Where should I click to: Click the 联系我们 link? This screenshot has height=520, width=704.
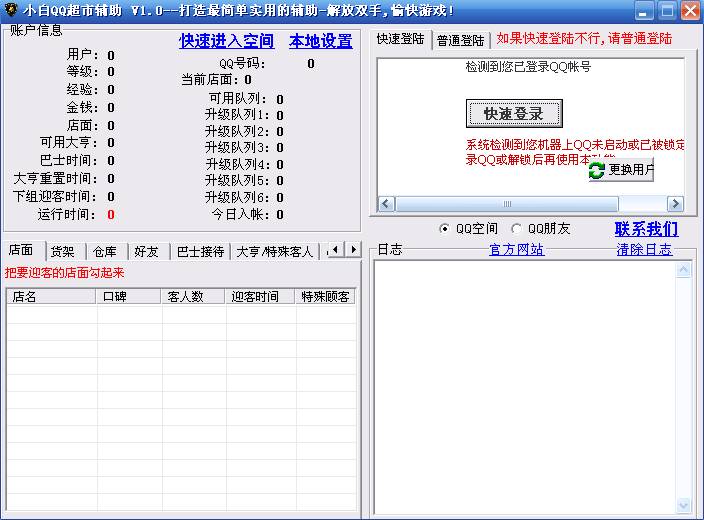[646, 229]
